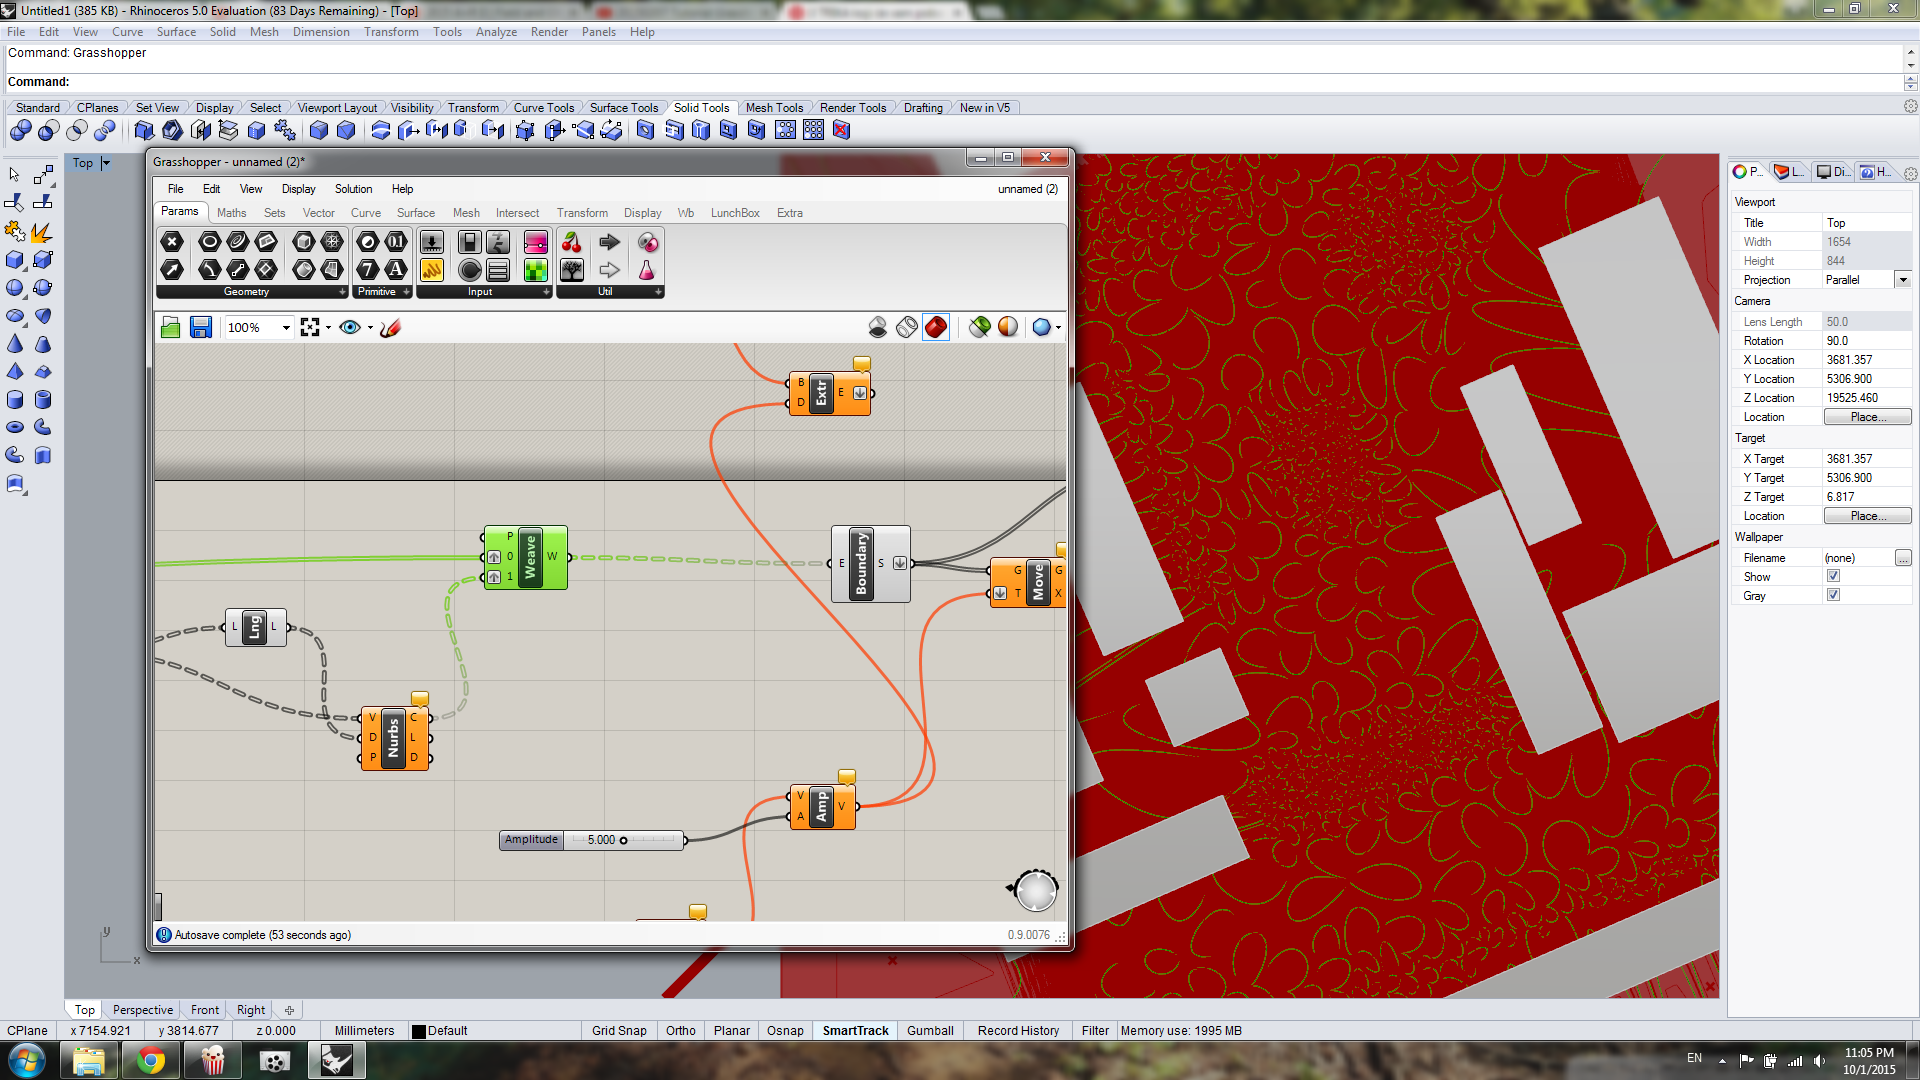Click the black Default layer color swatch
The height and width of the screenshot is (1080, 1920).
(419, 1032)
